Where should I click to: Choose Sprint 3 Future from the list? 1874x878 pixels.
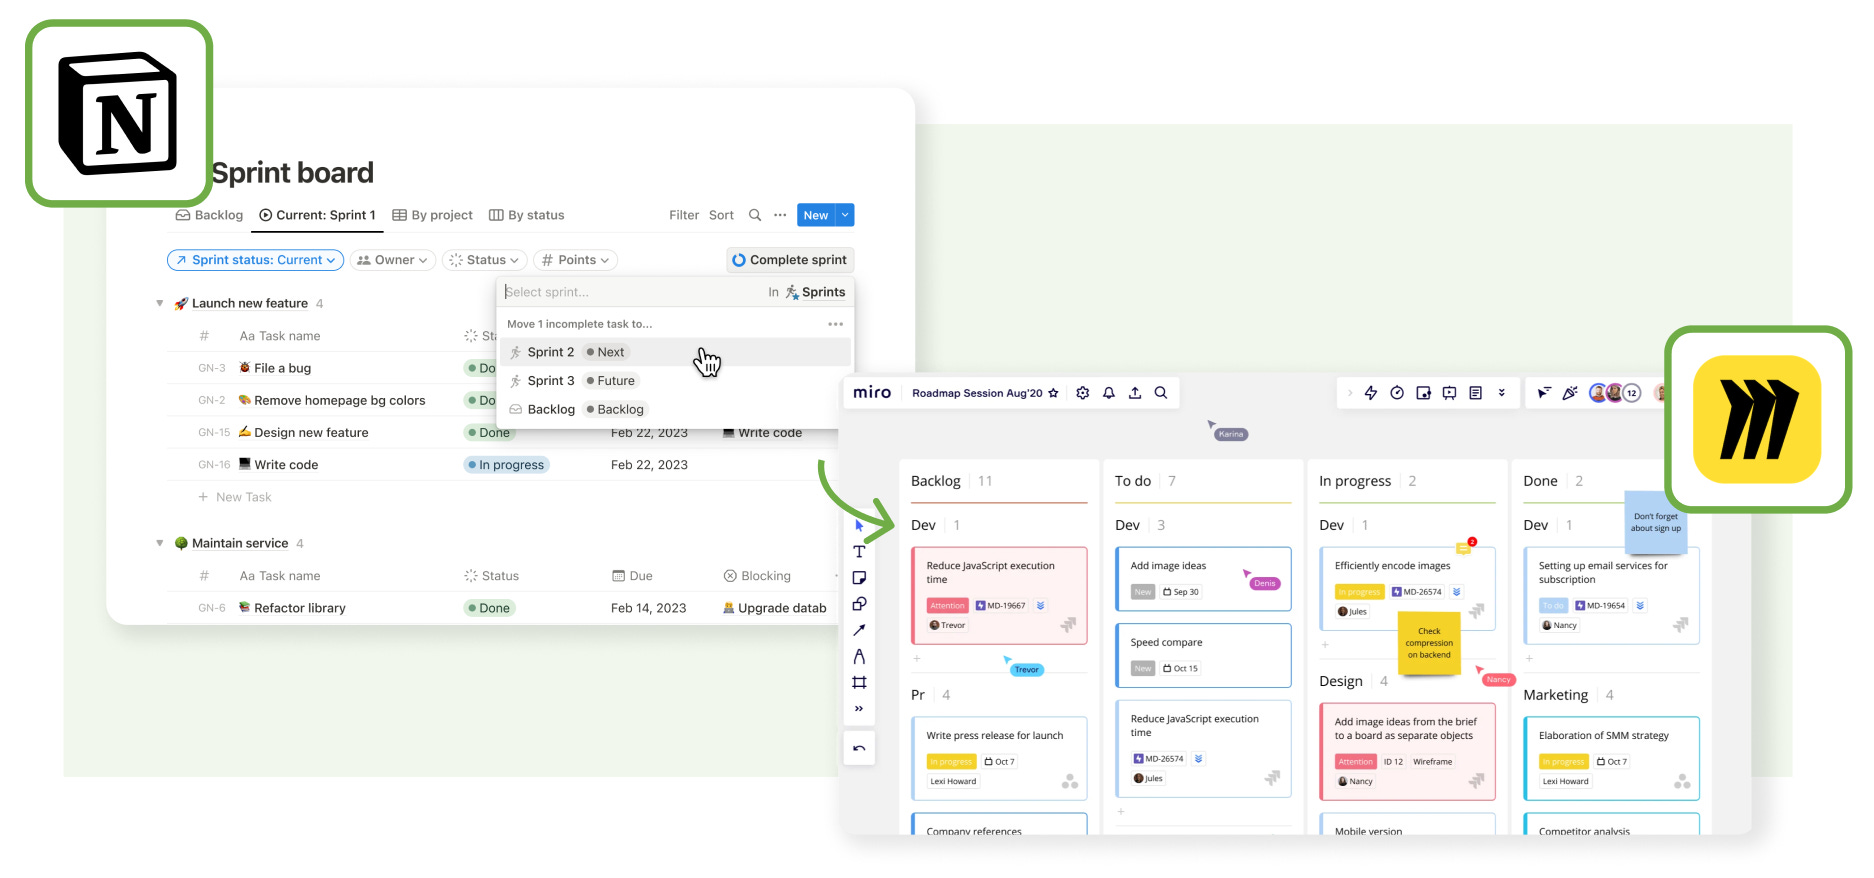(675, 381)
